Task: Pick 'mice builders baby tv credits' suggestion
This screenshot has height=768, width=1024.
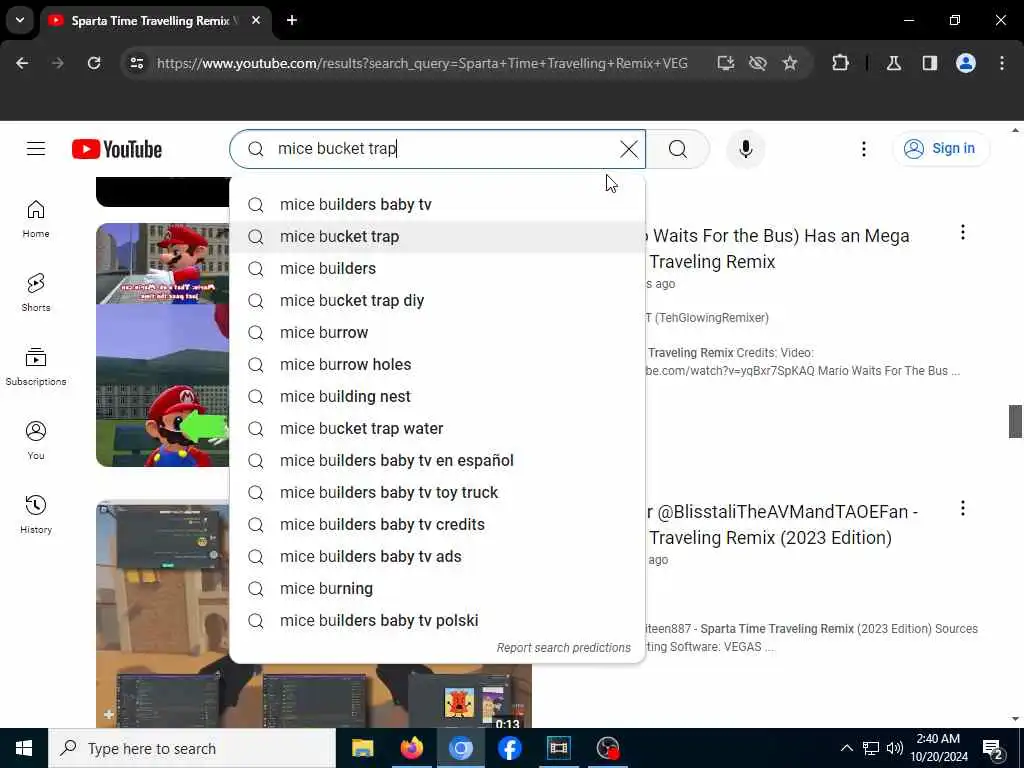Action: 438,524
